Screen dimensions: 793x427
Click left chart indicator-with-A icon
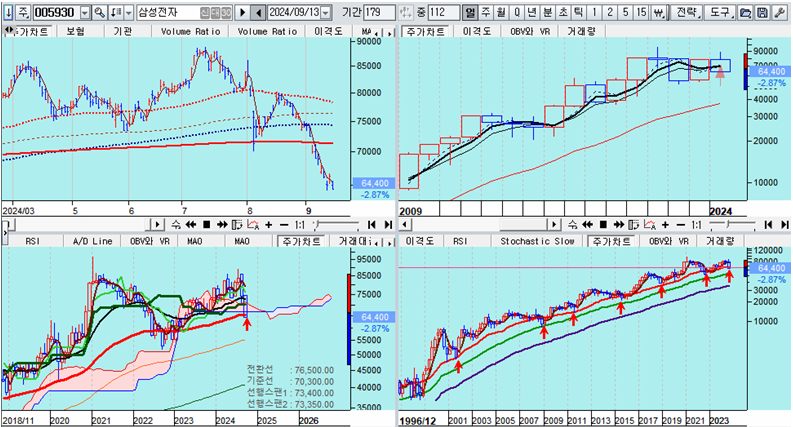click(x=253, y=225)
